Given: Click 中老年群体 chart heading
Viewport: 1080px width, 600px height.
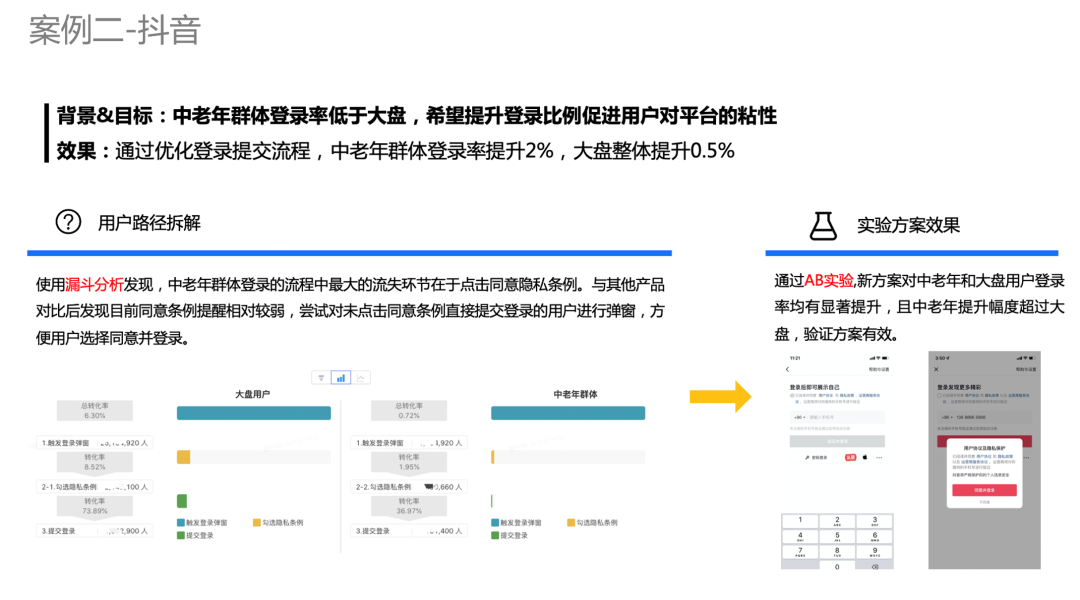Looking at the screenshot, I should pos(575,394).
